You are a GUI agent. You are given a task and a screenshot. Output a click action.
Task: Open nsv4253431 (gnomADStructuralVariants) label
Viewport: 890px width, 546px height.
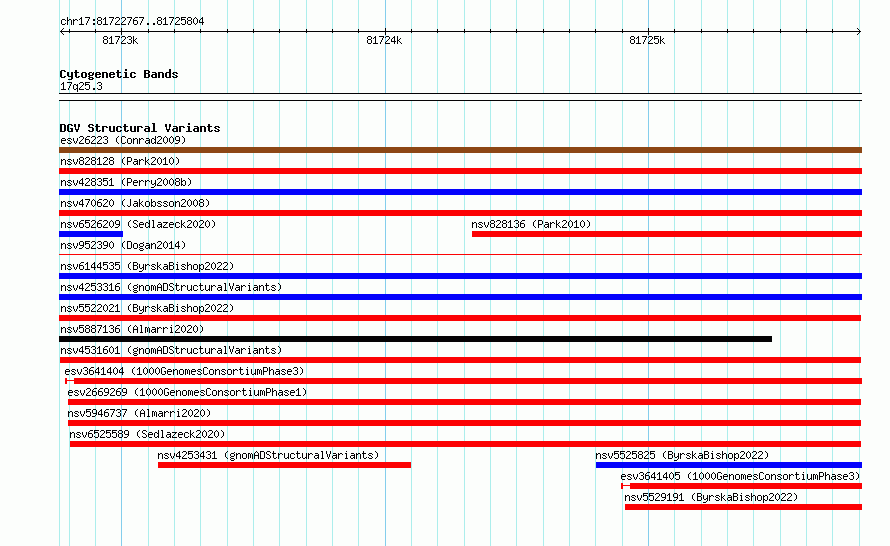coord(268,455)
